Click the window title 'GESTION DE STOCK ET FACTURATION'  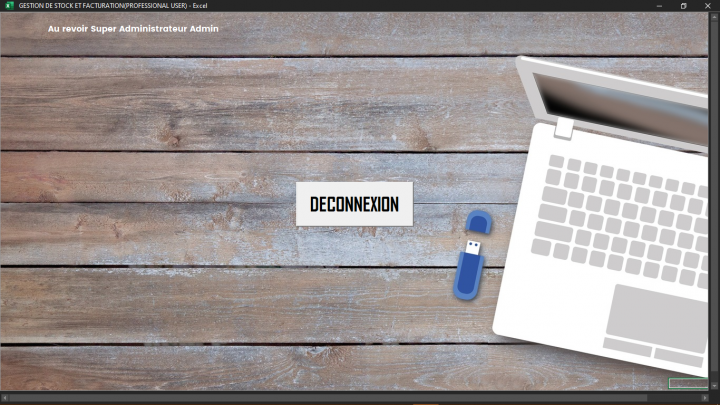tap(100, 5)
